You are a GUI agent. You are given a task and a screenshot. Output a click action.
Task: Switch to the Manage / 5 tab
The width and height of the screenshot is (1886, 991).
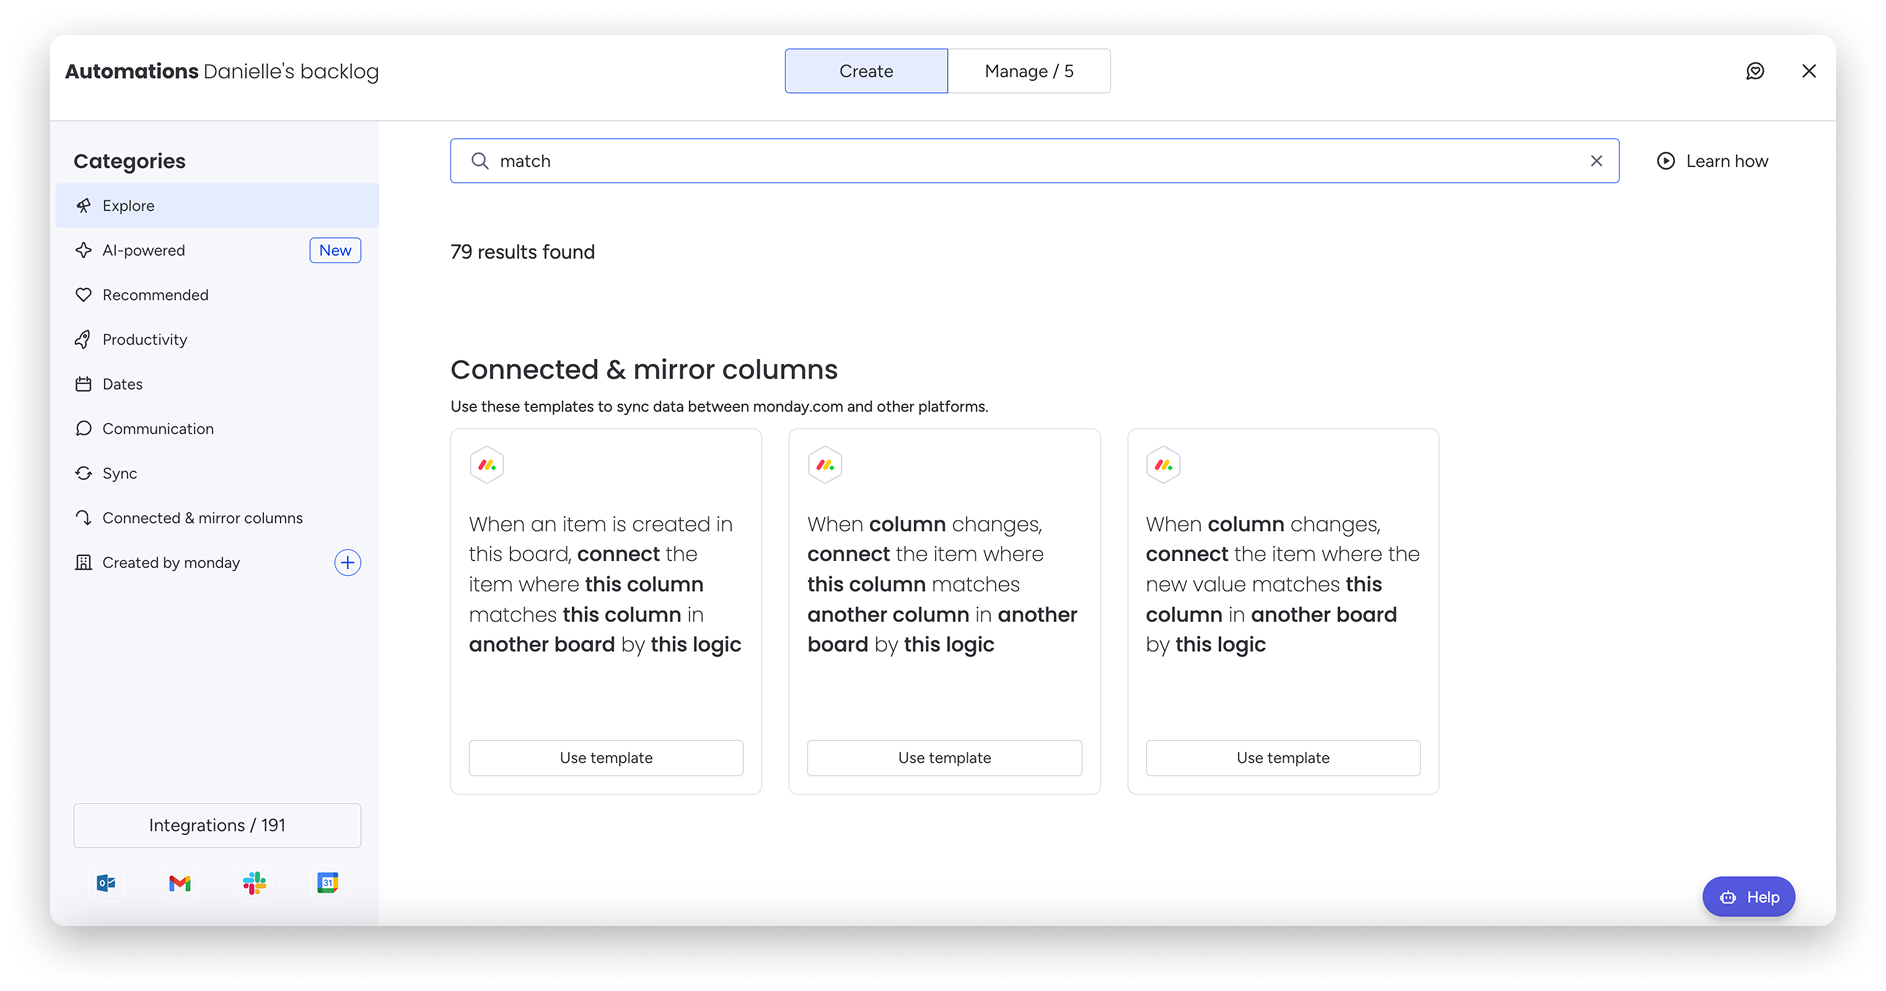coord(1029,71)
